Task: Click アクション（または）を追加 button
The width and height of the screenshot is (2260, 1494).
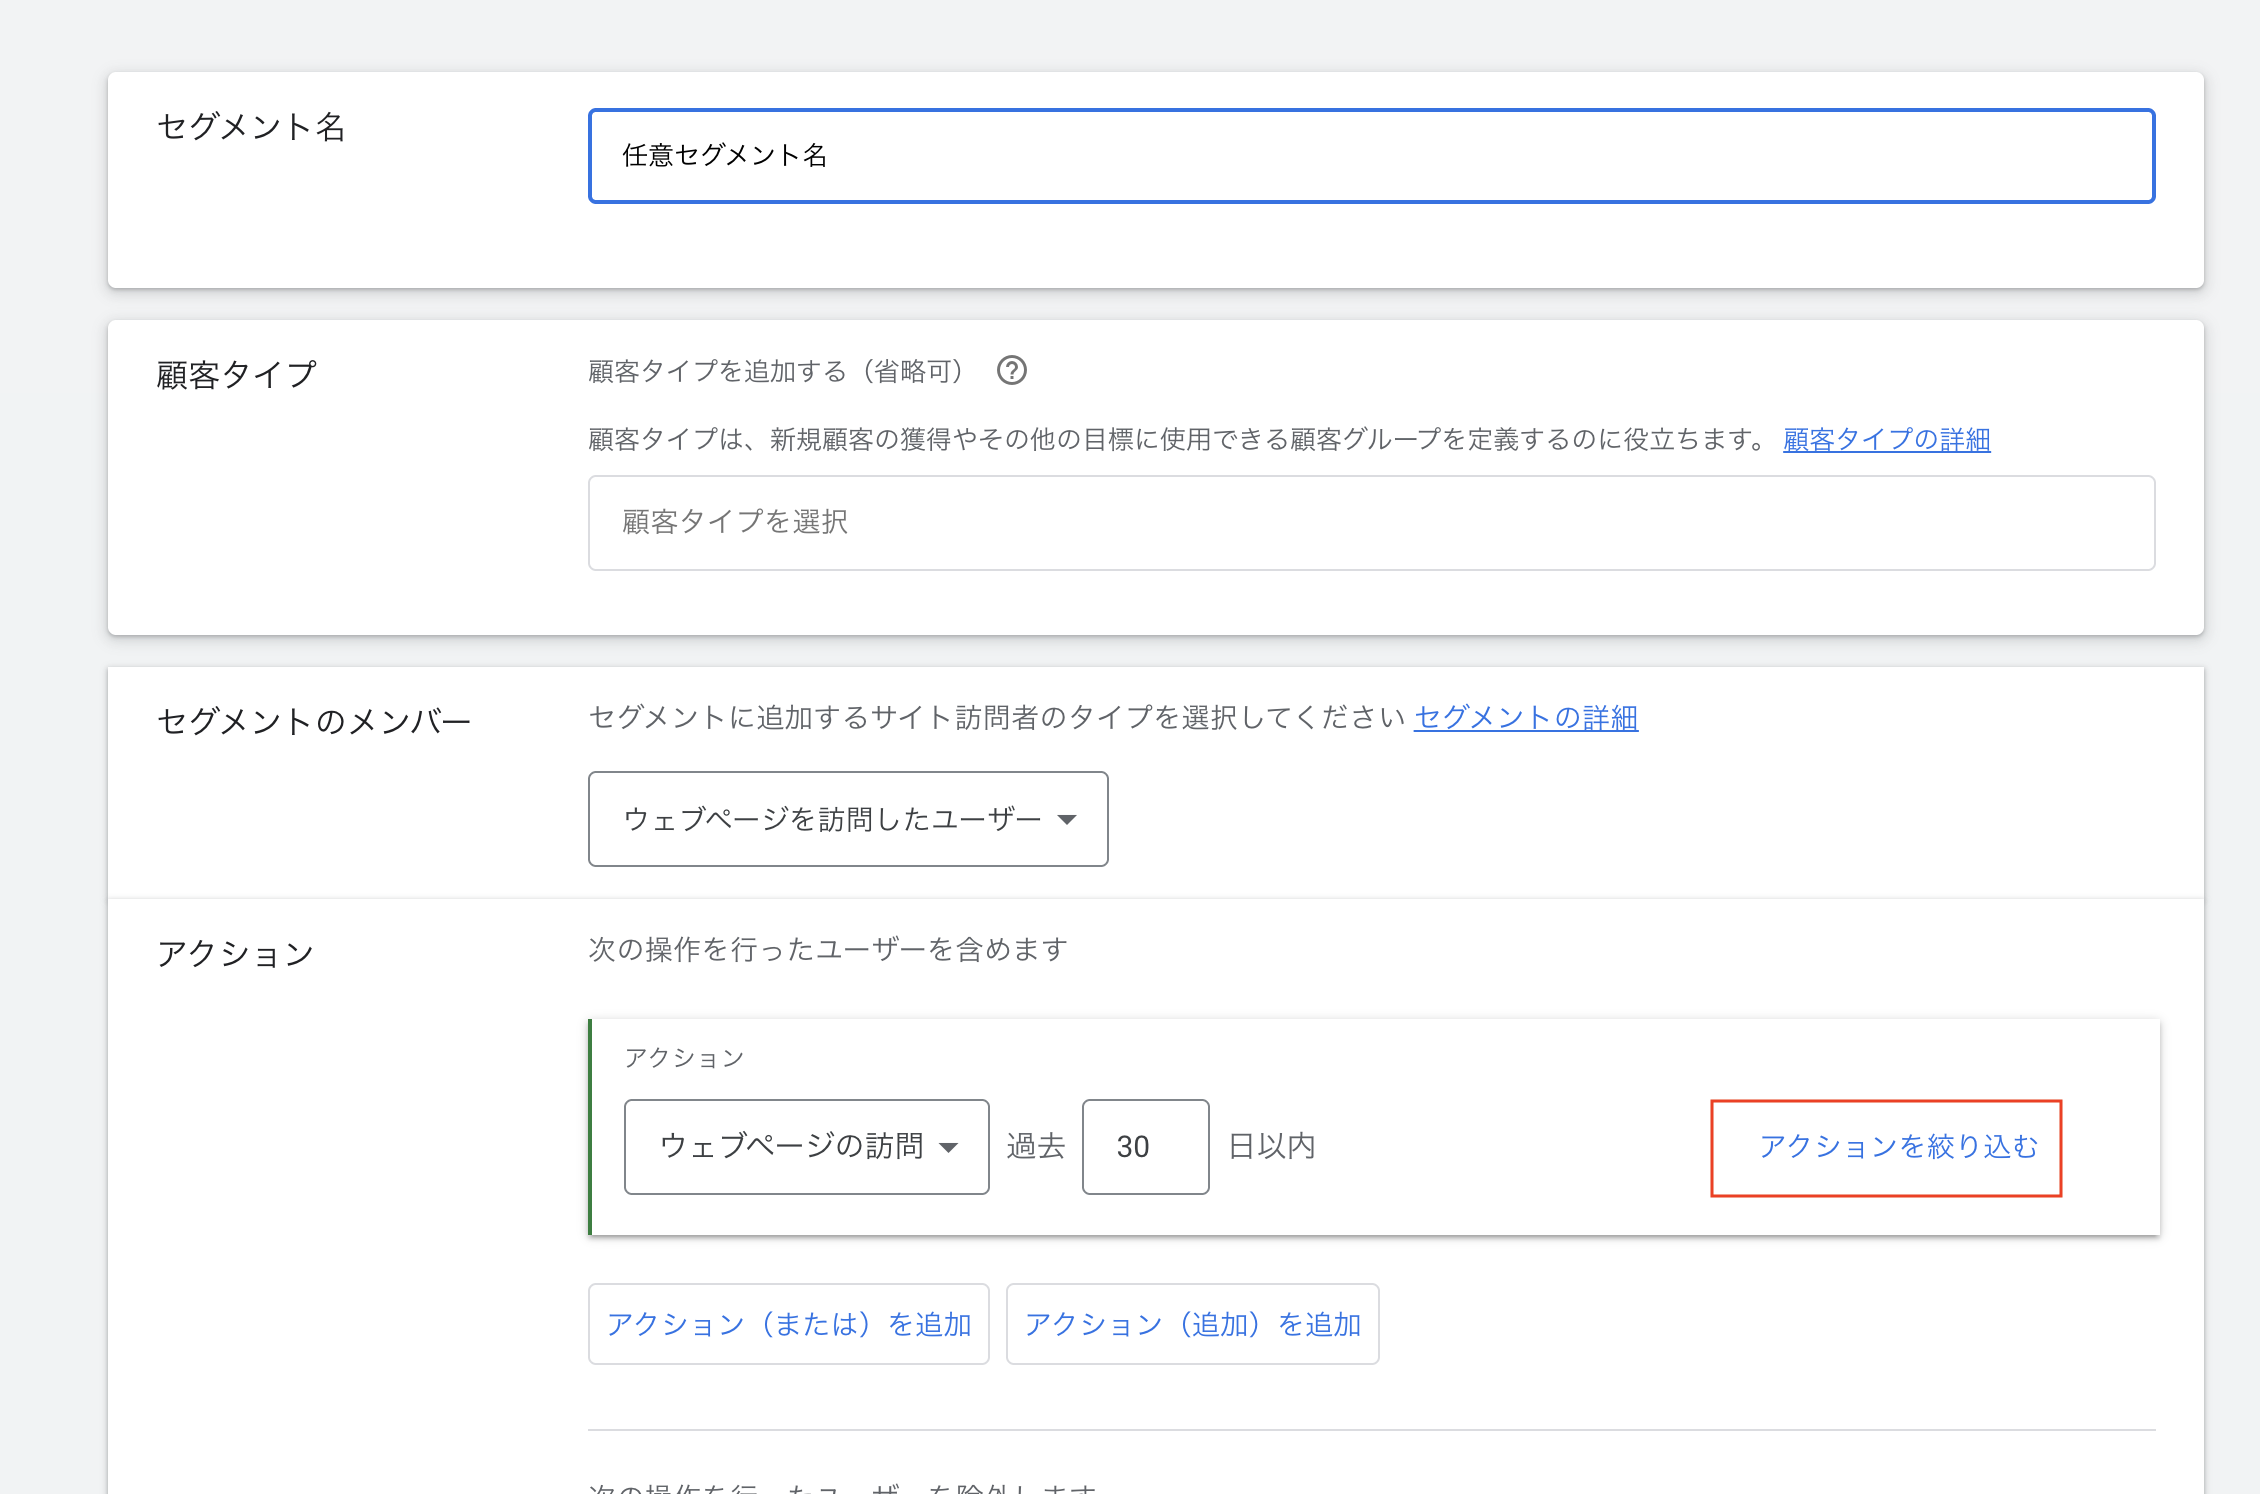Action: point(789,1324)
